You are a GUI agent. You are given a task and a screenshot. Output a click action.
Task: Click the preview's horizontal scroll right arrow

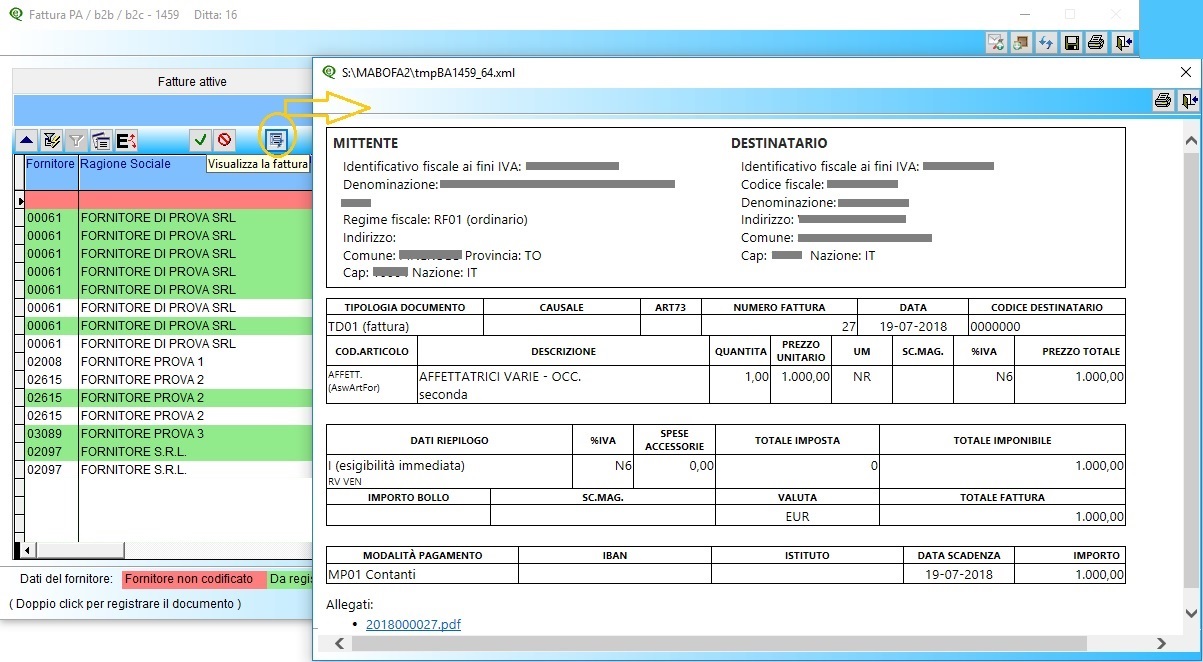pos(1161,644)
